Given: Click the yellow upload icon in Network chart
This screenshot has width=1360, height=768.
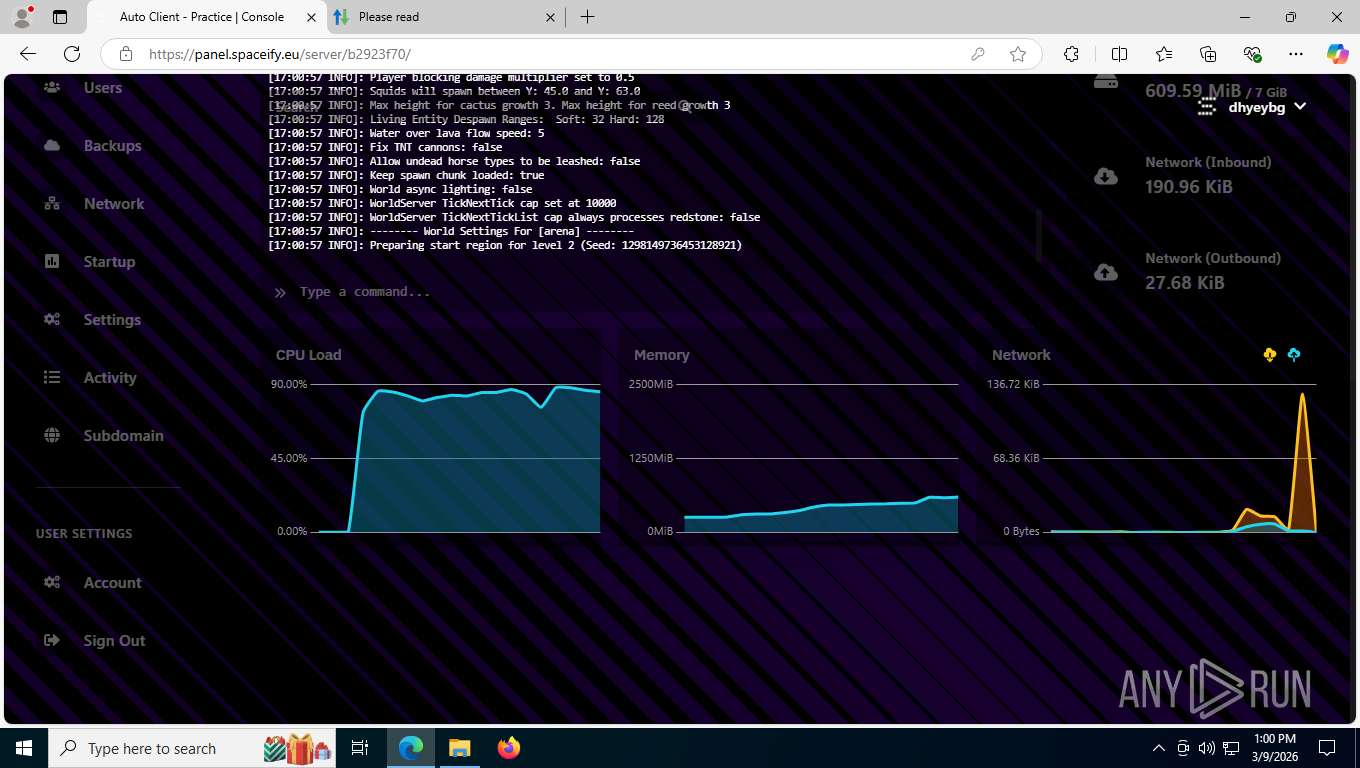Looking at the screenshot, I should pos(1270,355).
